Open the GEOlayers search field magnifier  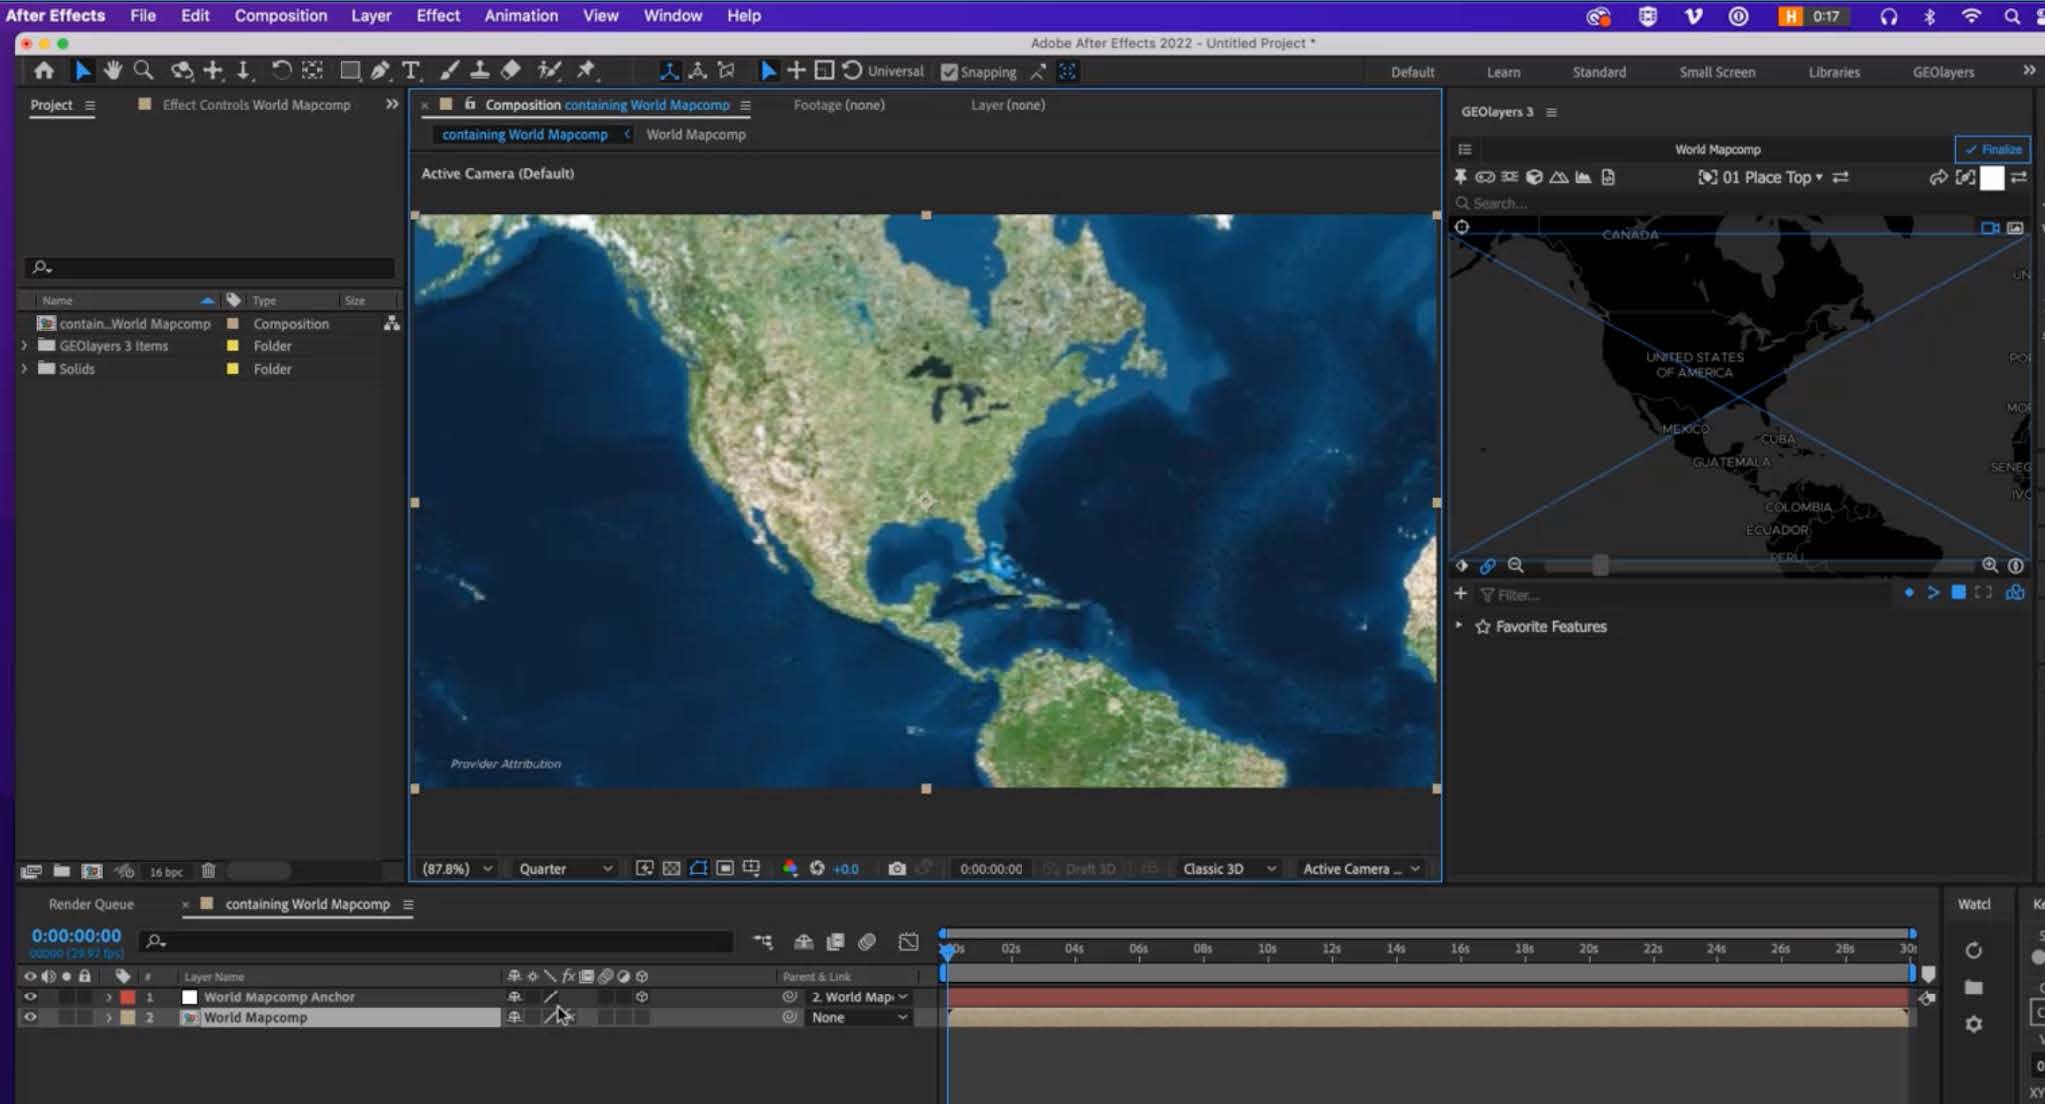pos(1463,202)
